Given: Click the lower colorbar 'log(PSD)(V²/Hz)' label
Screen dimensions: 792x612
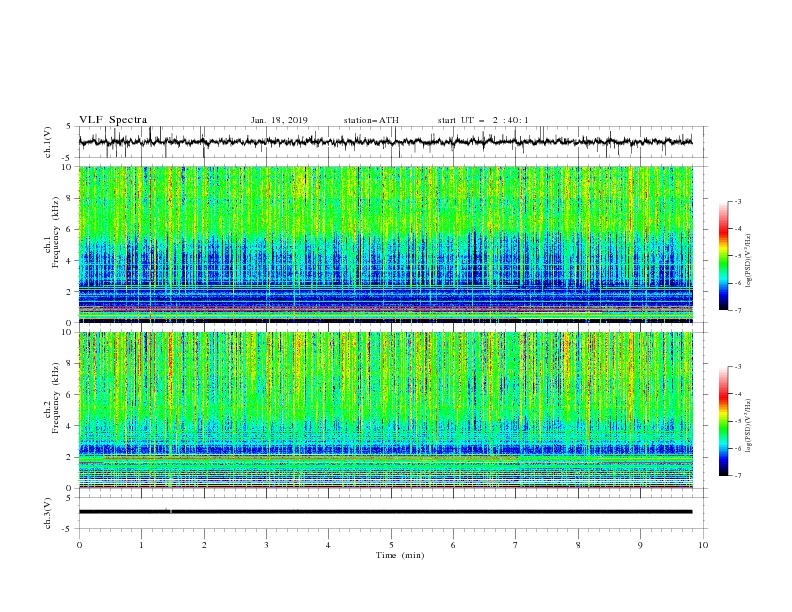Looking at the screenshot, I should pos(748,425).
